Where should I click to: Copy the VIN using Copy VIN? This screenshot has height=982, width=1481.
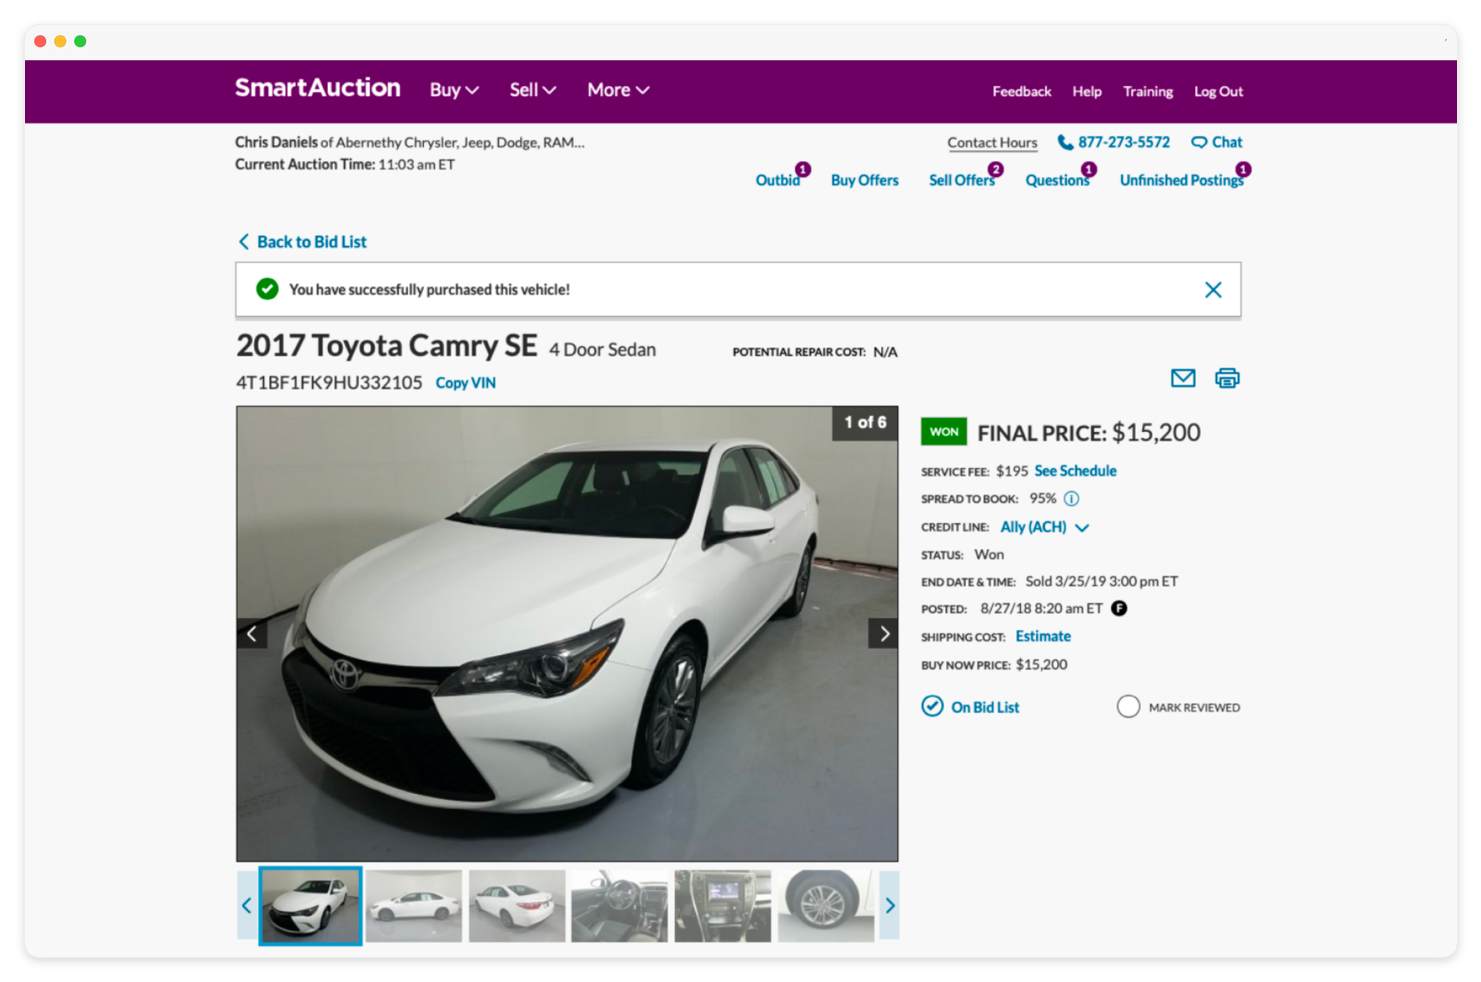pos(465,383)
